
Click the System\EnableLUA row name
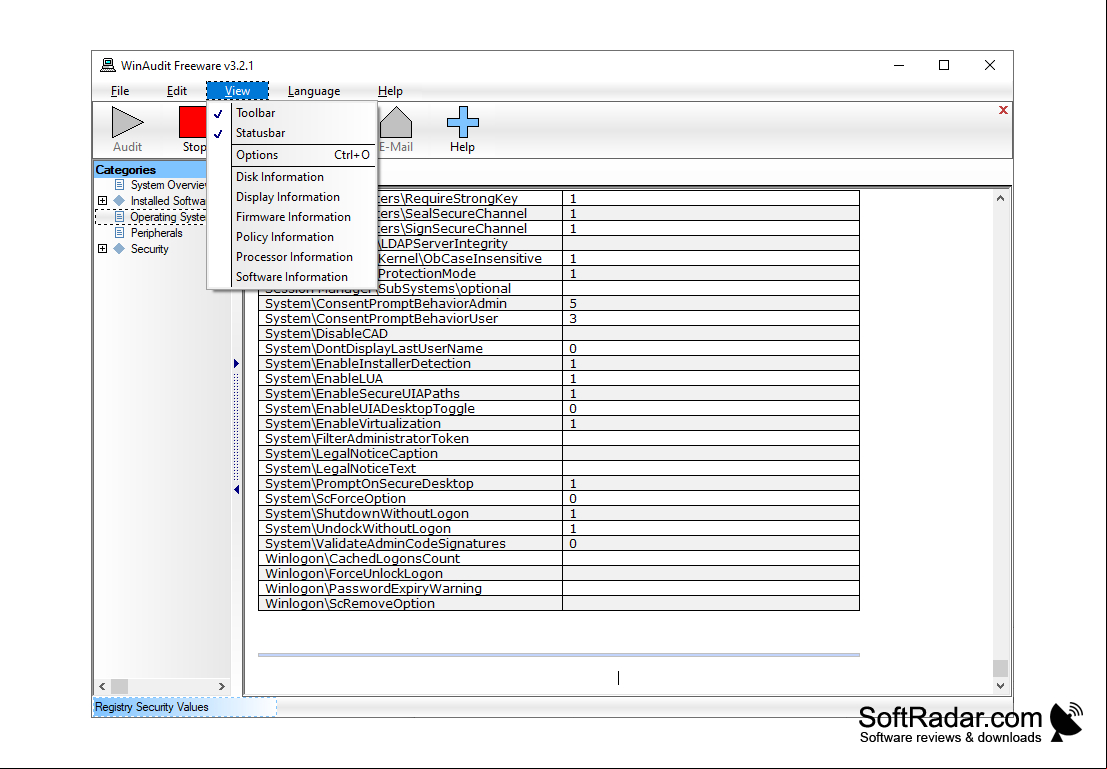point(324,378)
